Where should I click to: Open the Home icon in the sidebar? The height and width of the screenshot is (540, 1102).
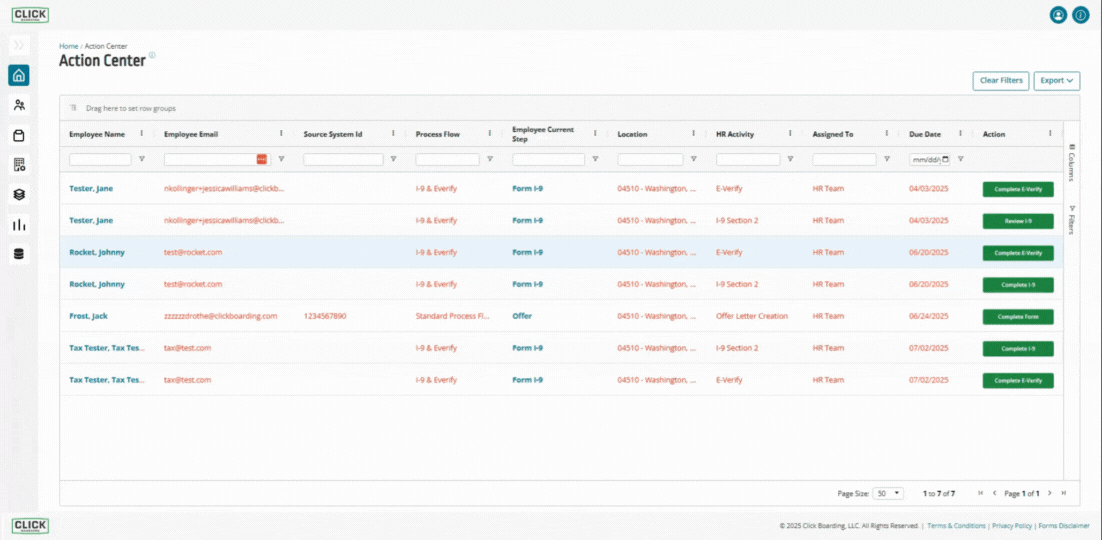click(19, 75)
